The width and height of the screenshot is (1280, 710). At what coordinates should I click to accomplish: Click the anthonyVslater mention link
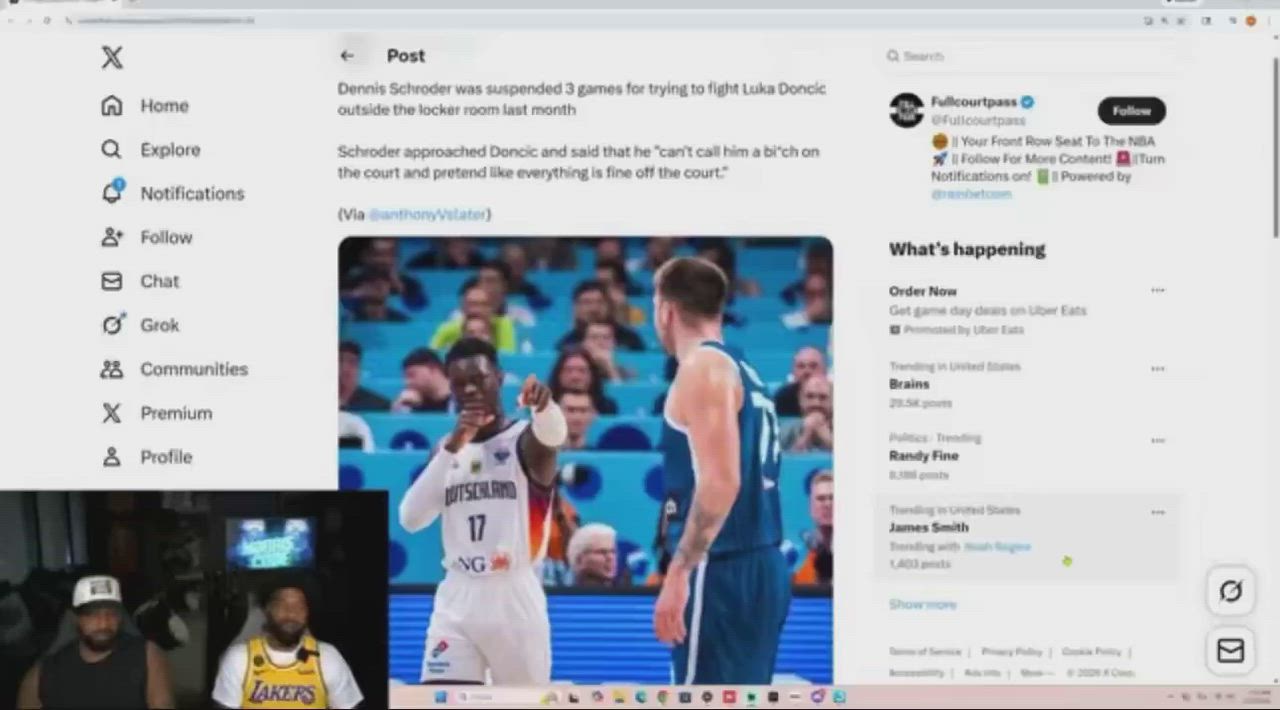pos(427,215)
